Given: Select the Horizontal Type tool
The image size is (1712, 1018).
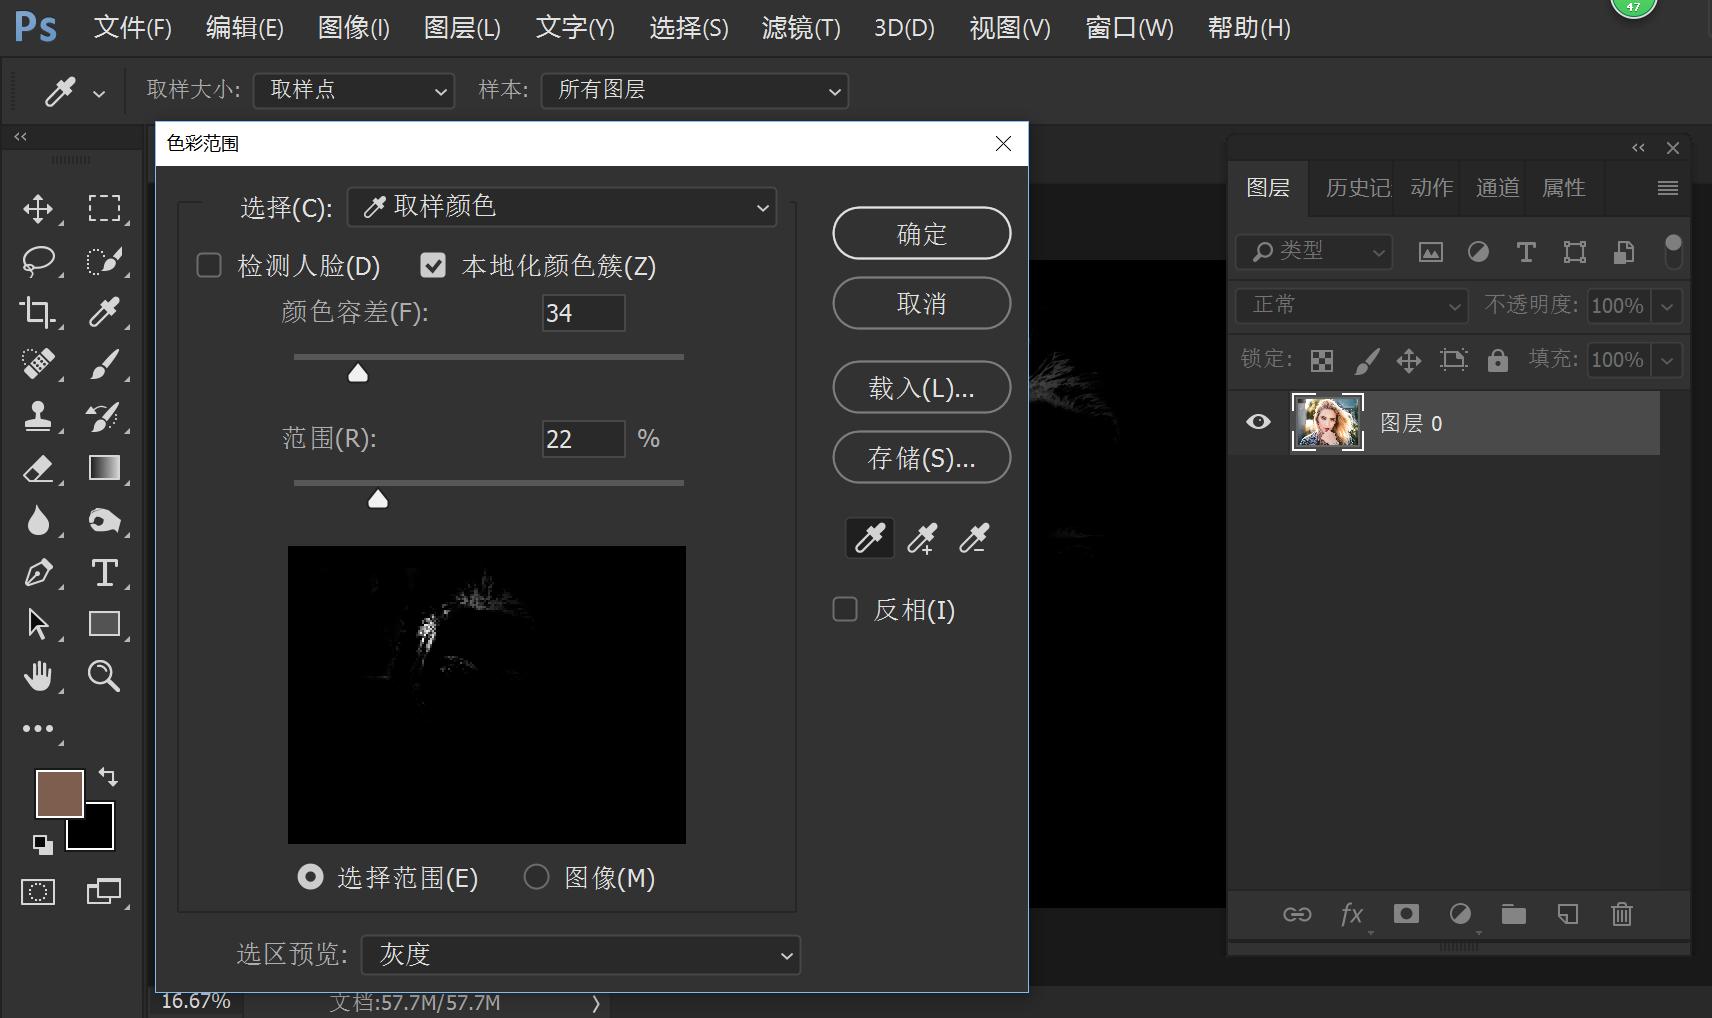Looking at the screenshot, I should 104,573.
